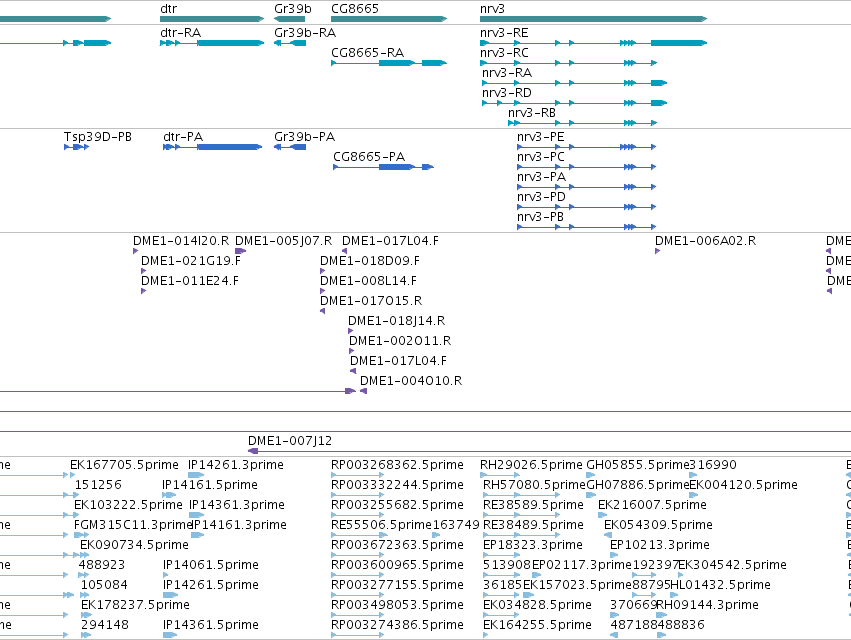Select EST RH29026.5prime

point(531,465)
